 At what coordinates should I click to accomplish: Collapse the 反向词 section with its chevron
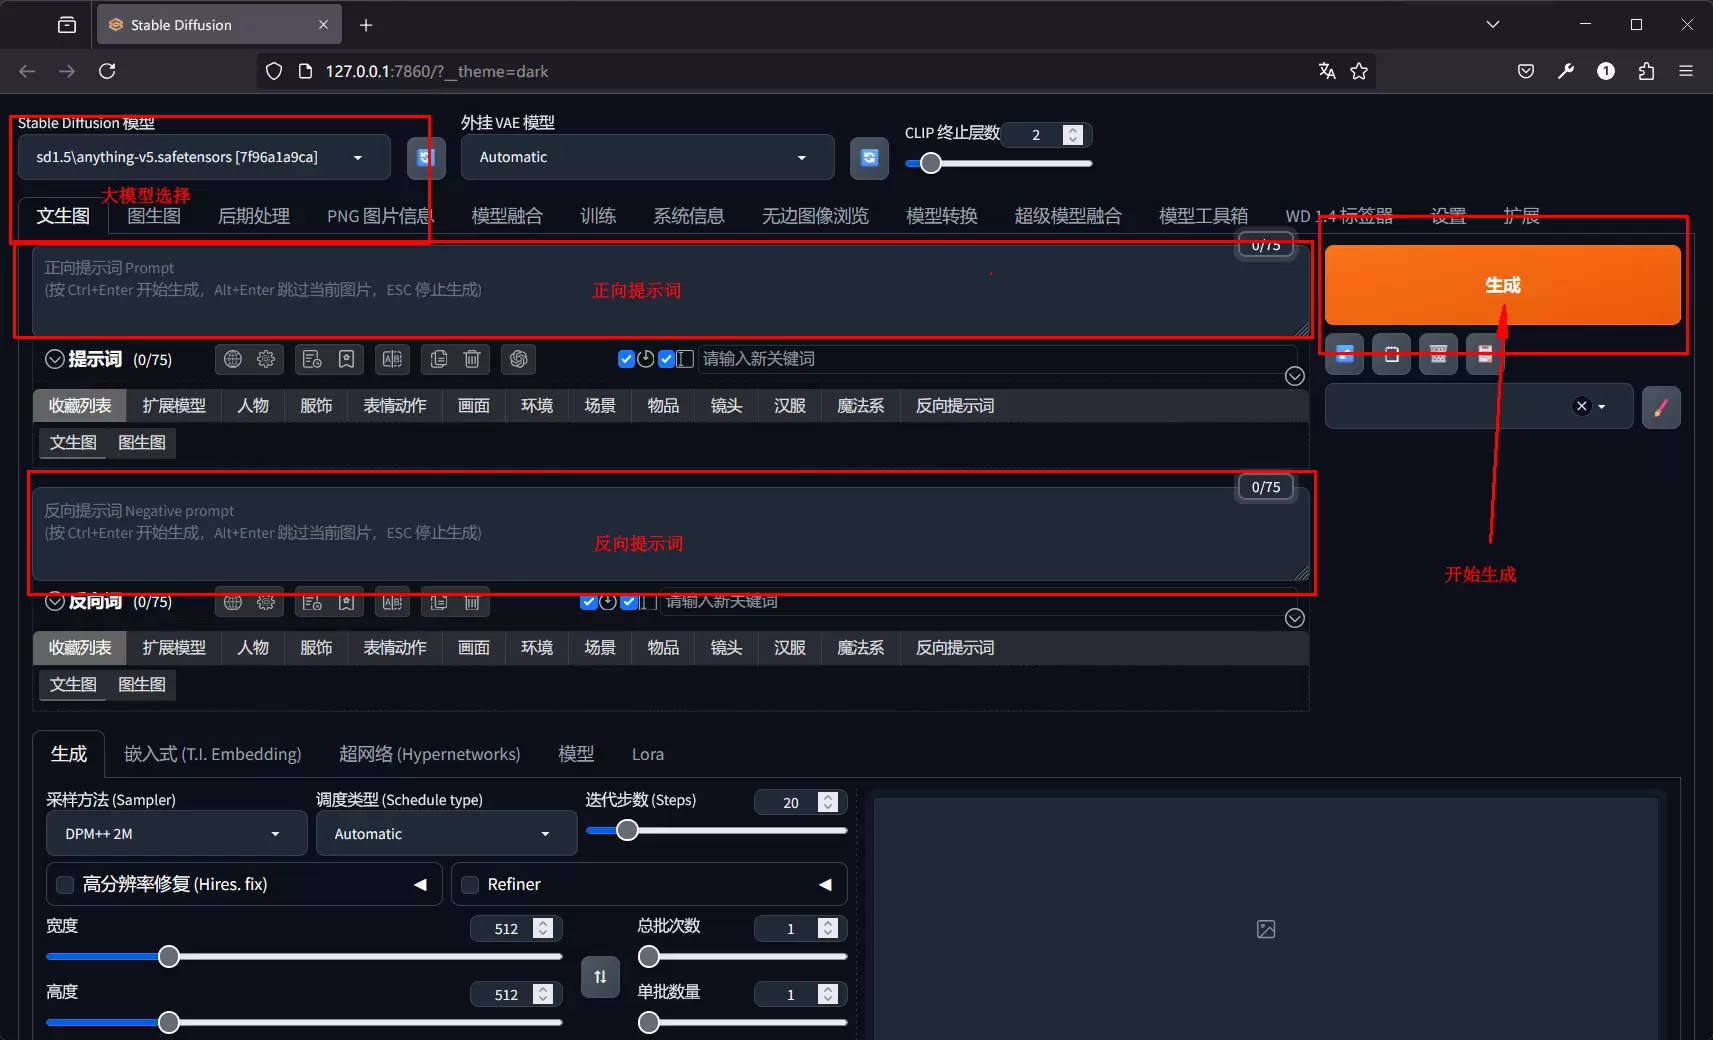pyautogui.click(x=55, y=601)
